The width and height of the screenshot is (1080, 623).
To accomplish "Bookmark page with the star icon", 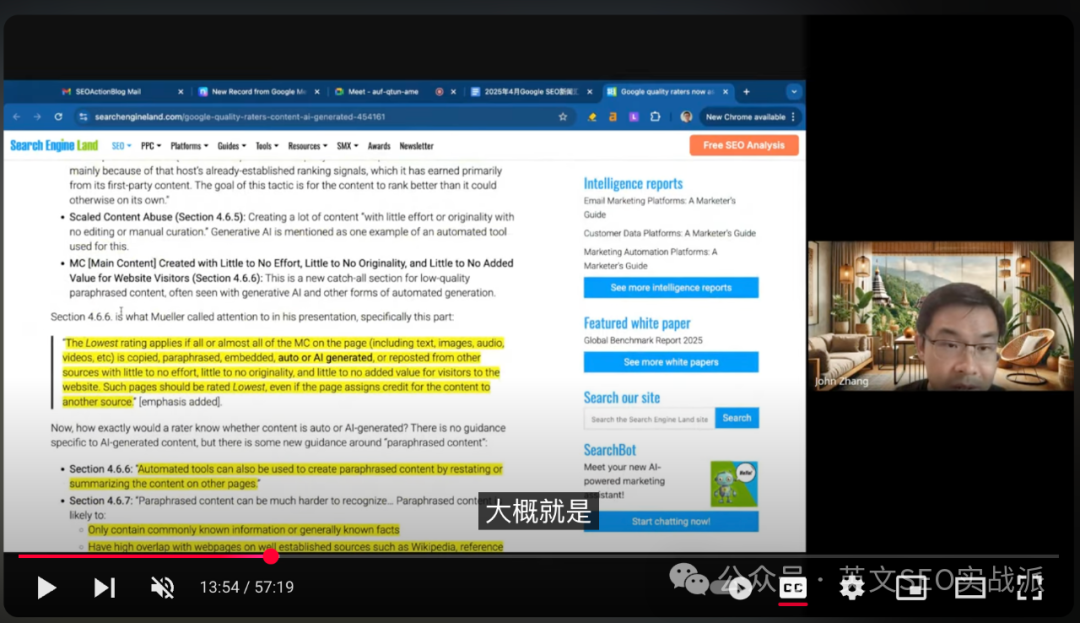I will pos(563,117).
